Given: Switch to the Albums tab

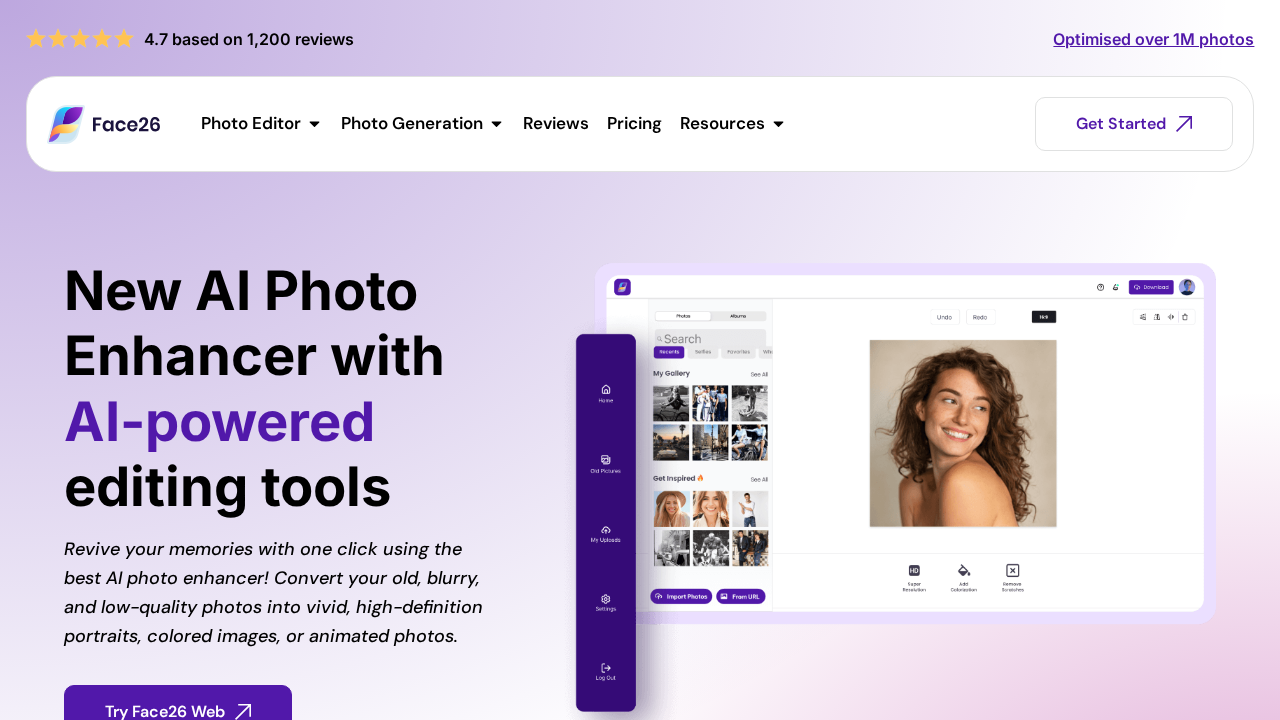Looking at the screenshot, I should coord(738,316).
